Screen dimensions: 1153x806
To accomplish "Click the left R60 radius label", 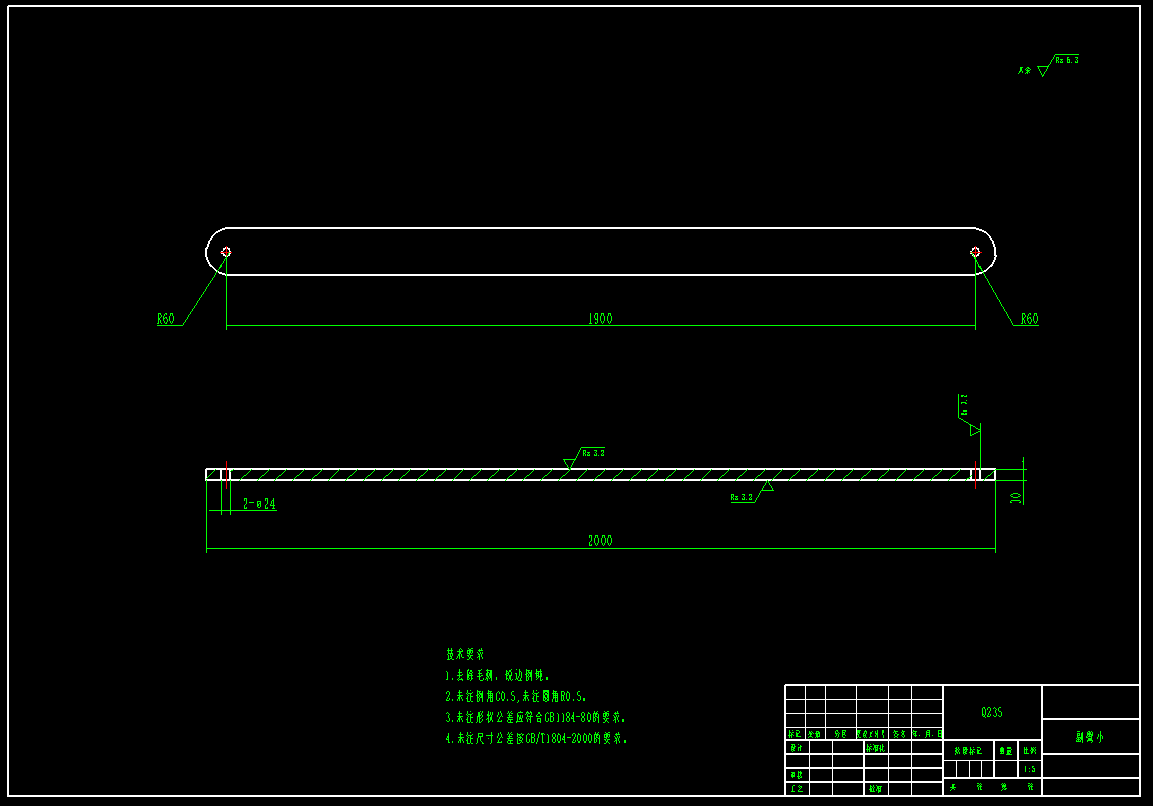I will (166, 318).
